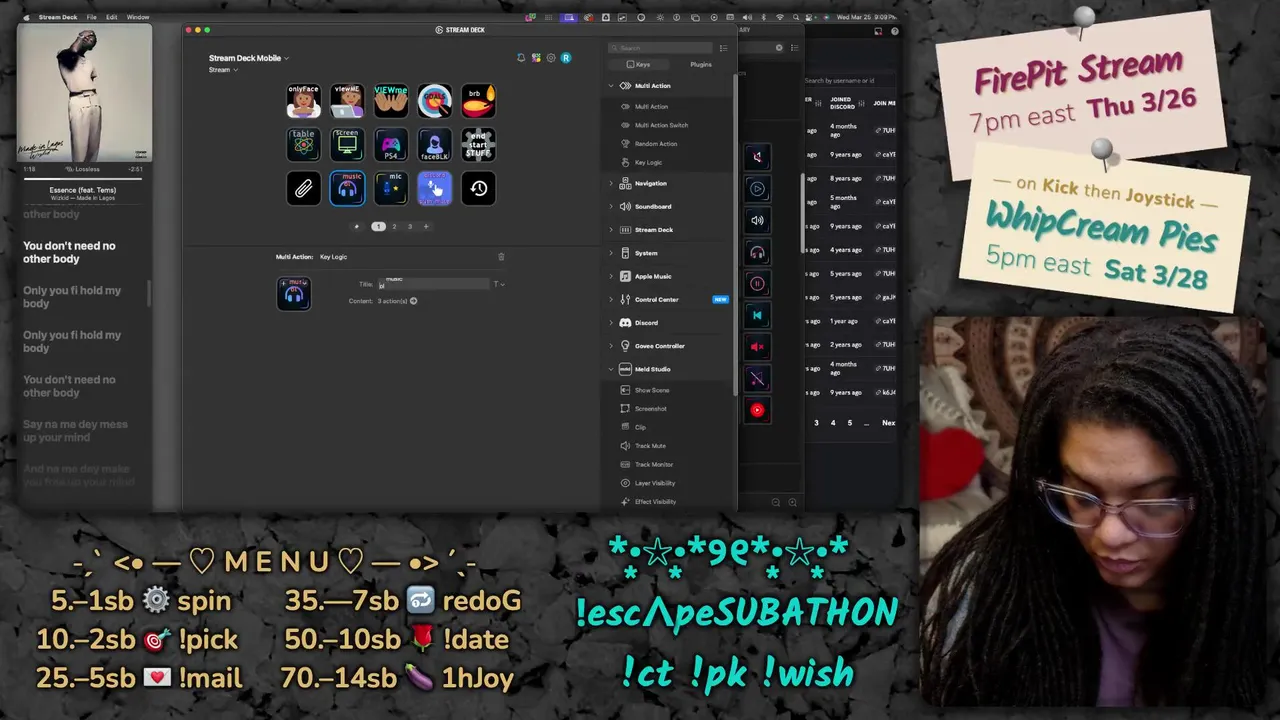
Task: Open the title text style dropdown
Action: (499, 284)
